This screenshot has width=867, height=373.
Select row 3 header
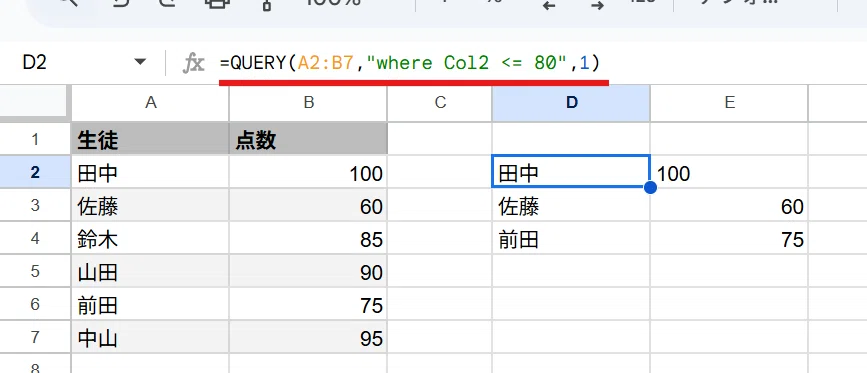tap(35, 205)
